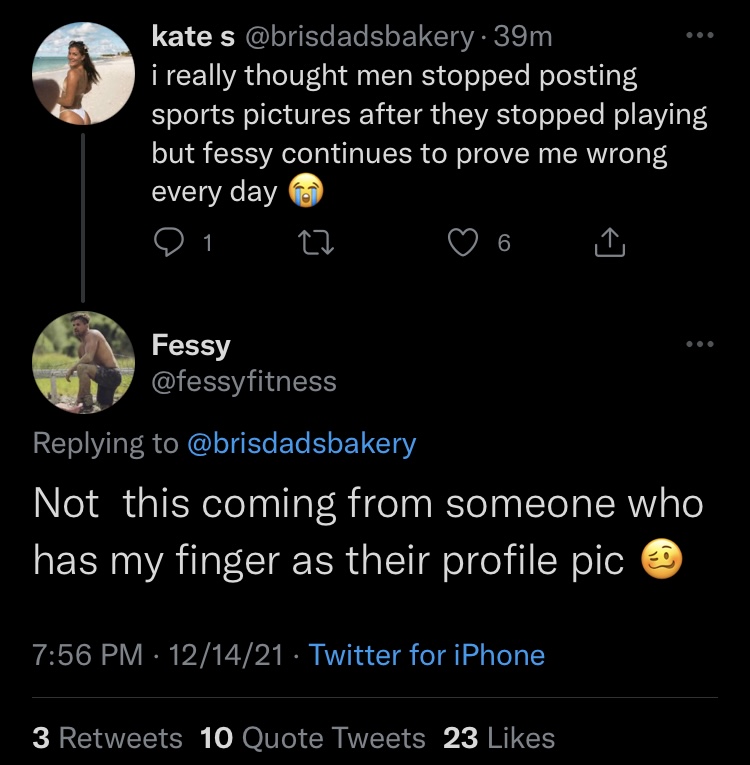Image resolution: width=750 pixels, height=765 pixels.
Task: Open the Twitter for iPhone link
Action: [426, 654]
